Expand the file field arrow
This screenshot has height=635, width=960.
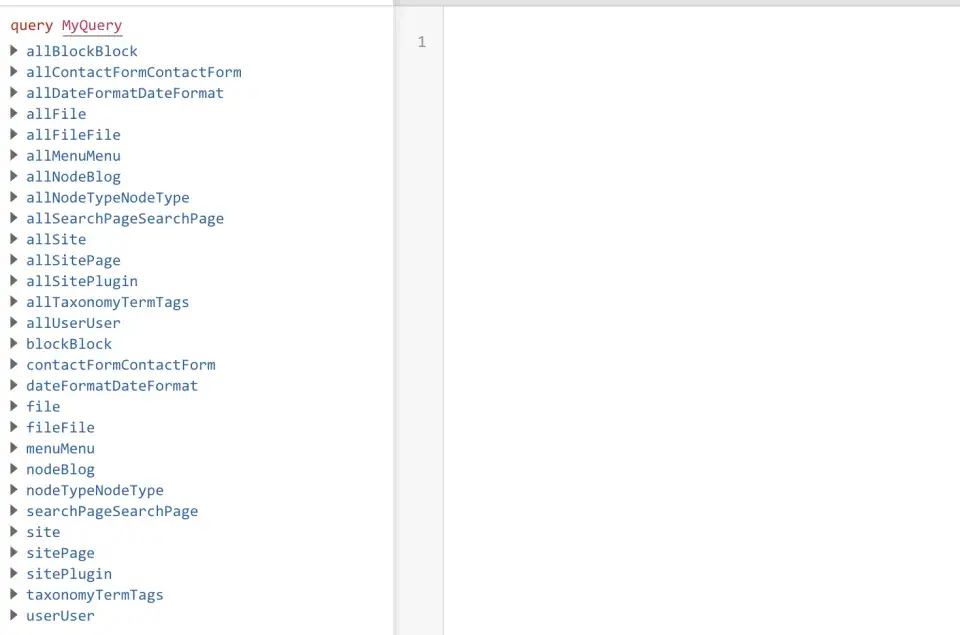(13, 405)
